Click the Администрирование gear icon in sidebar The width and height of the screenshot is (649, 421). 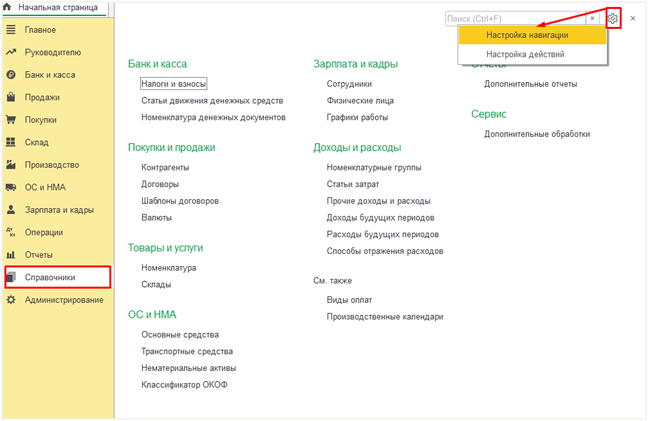tap(11, 300)
